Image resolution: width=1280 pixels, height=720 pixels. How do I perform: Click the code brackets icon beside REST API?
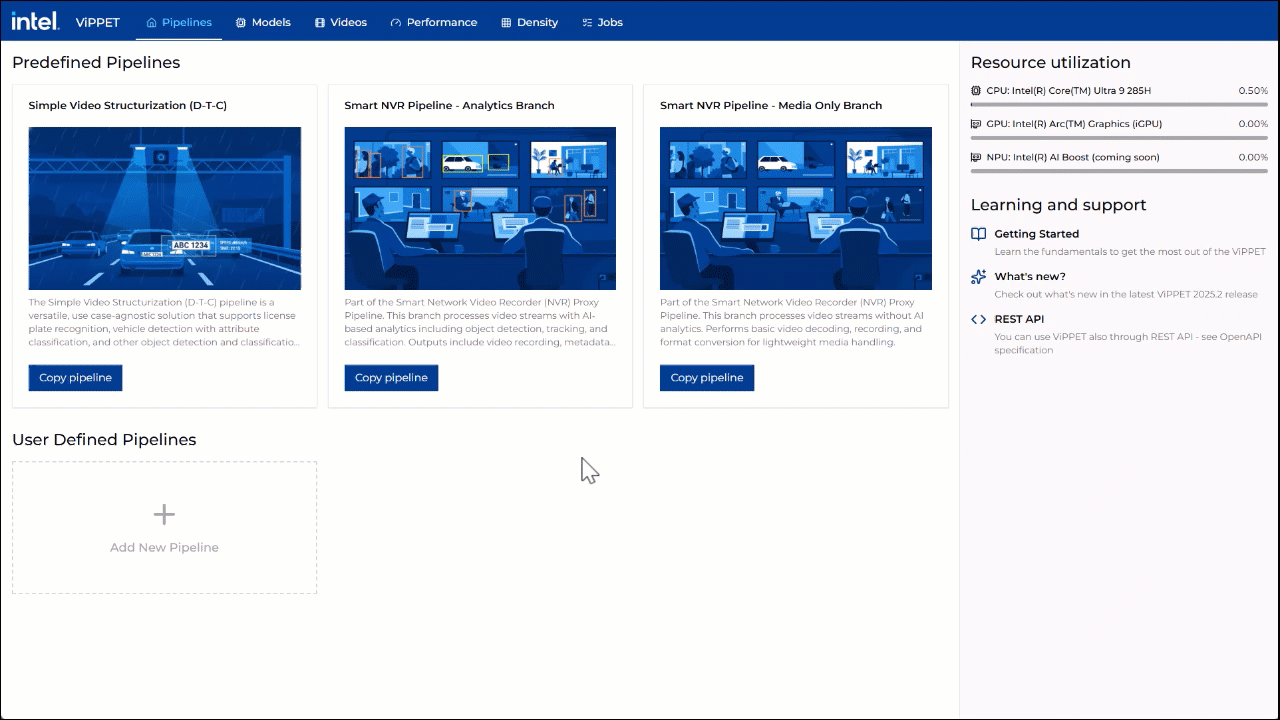(x=977, y=318)
